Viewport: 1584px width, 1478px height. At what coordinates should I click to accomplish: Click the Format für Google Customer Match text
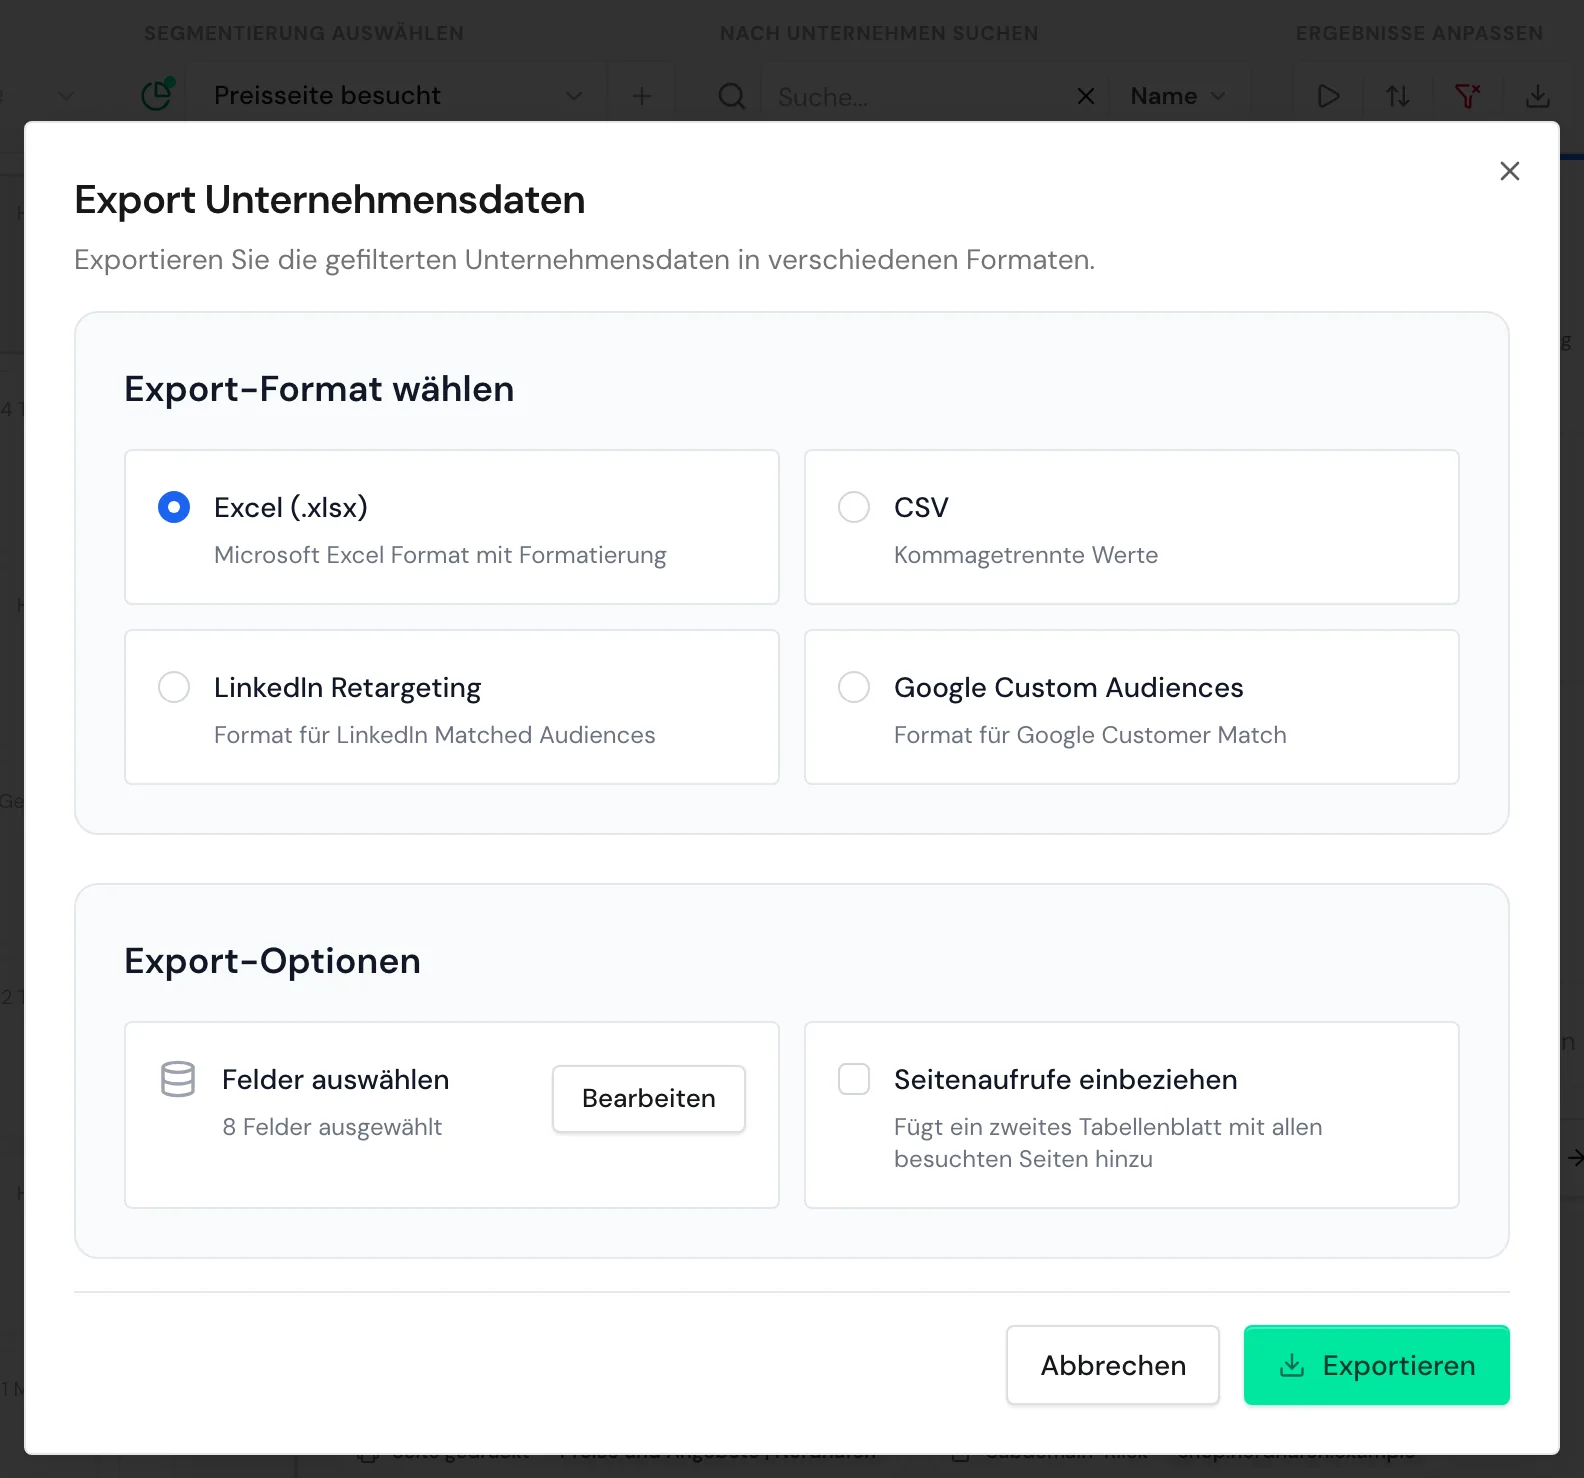pyautogui.click(x=1090, y=735)
